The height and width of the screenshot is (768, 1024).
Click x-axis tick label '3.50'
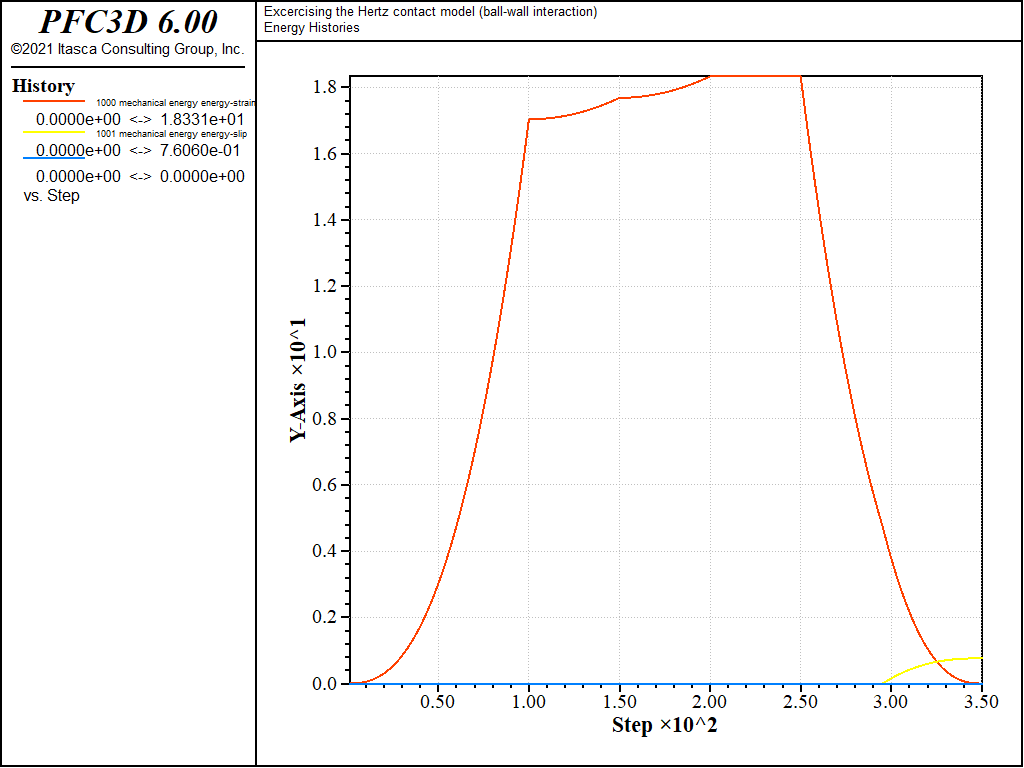click(x=982, y=702)
